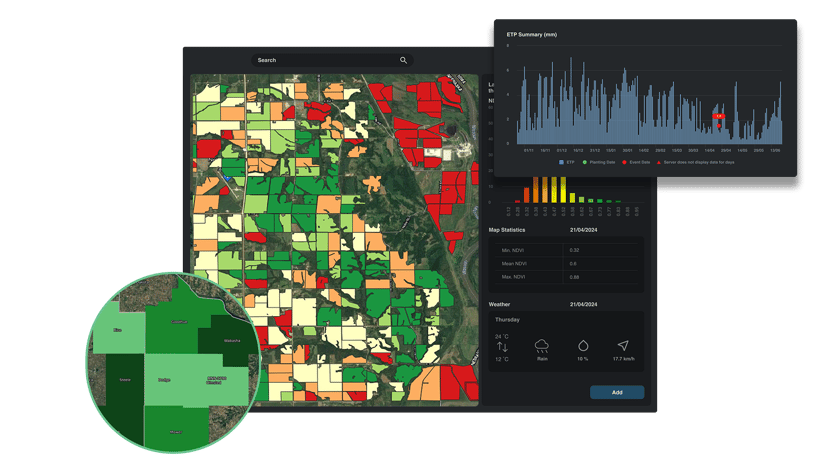Select the Dodge county region on map
The image size is (840, 472).
164,380
